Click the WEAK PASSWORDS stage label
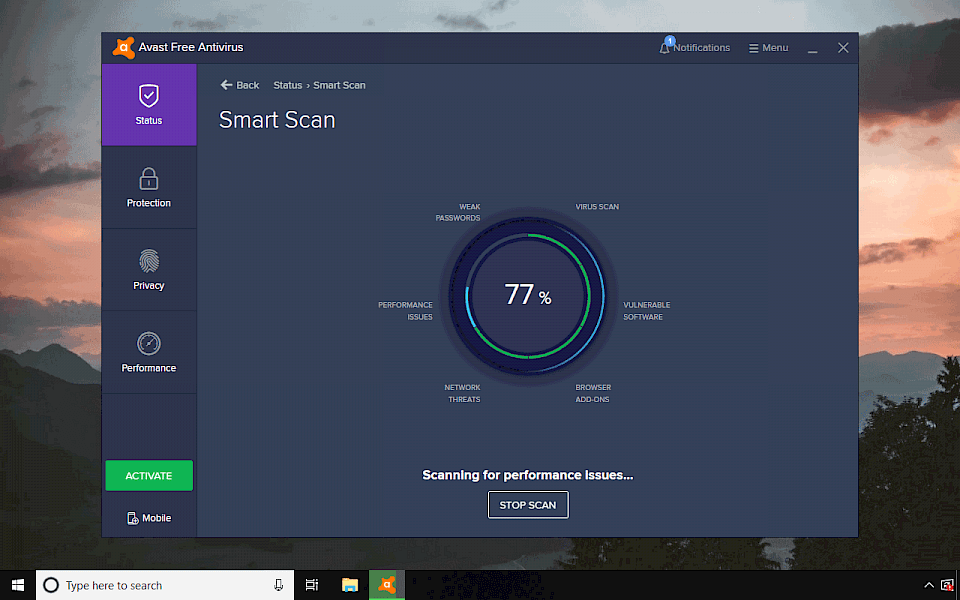This screenshot has width=960, height=600. coord(458,212)
